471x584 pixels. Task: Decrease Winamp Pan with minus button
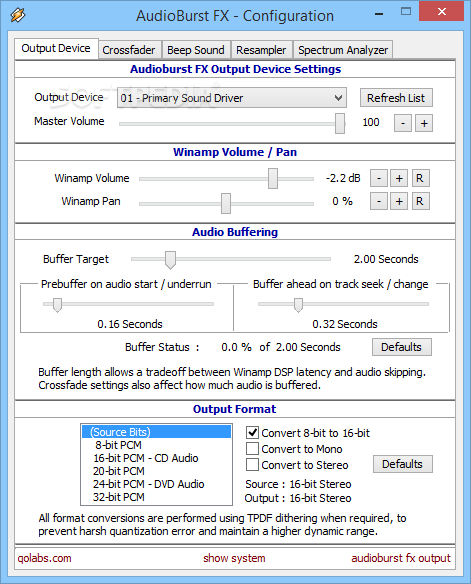tap(379, 201)
